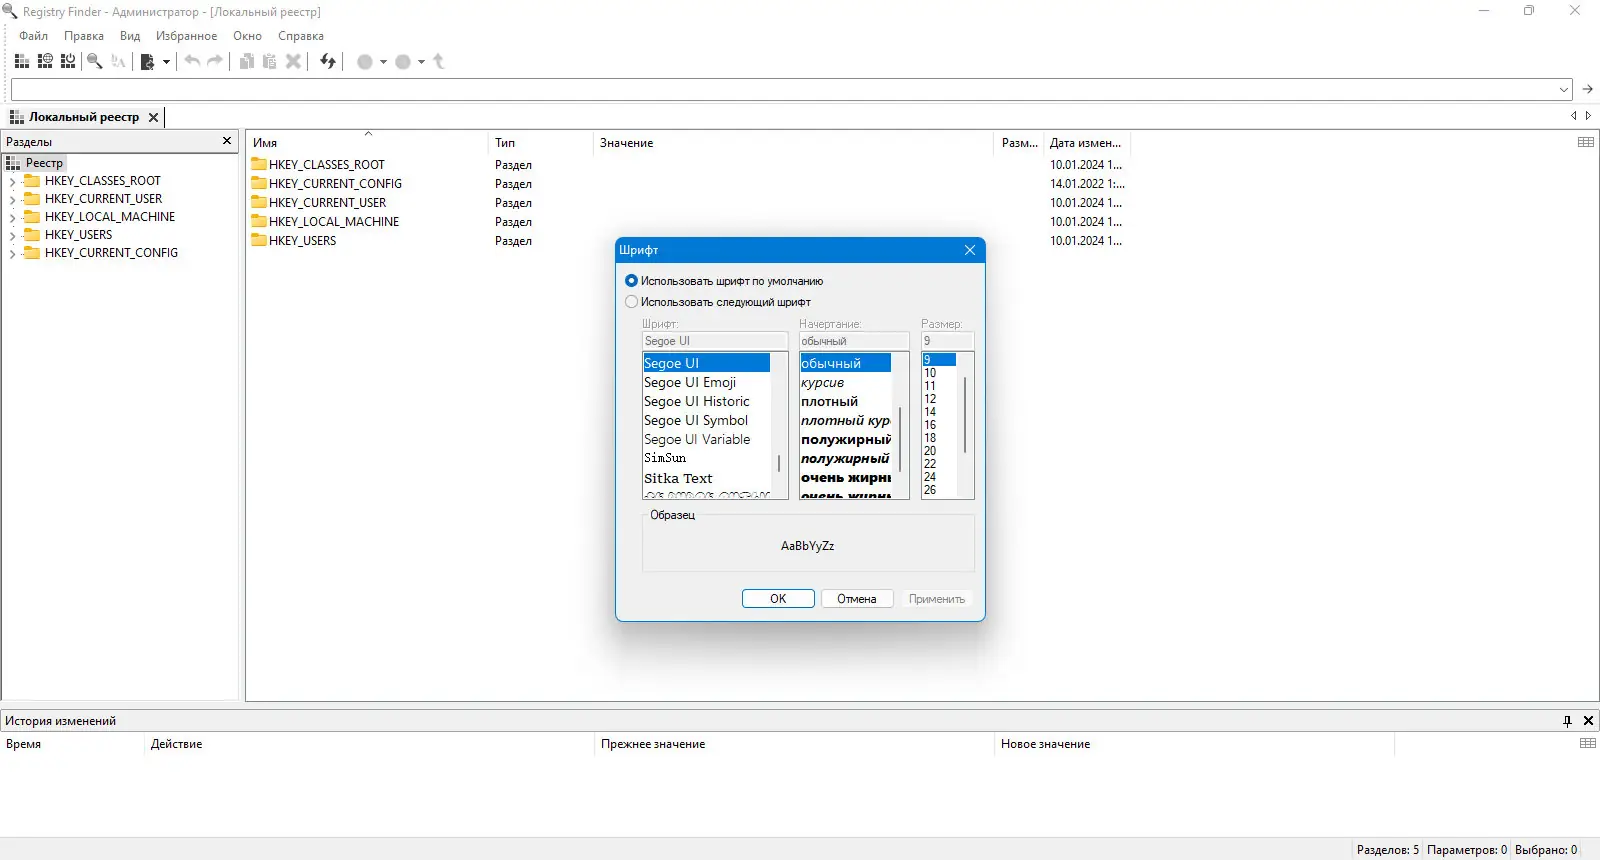This screenshot has height=860, width=1600.
Task: Close the Разделы panel
Action: tap(227, 141)
